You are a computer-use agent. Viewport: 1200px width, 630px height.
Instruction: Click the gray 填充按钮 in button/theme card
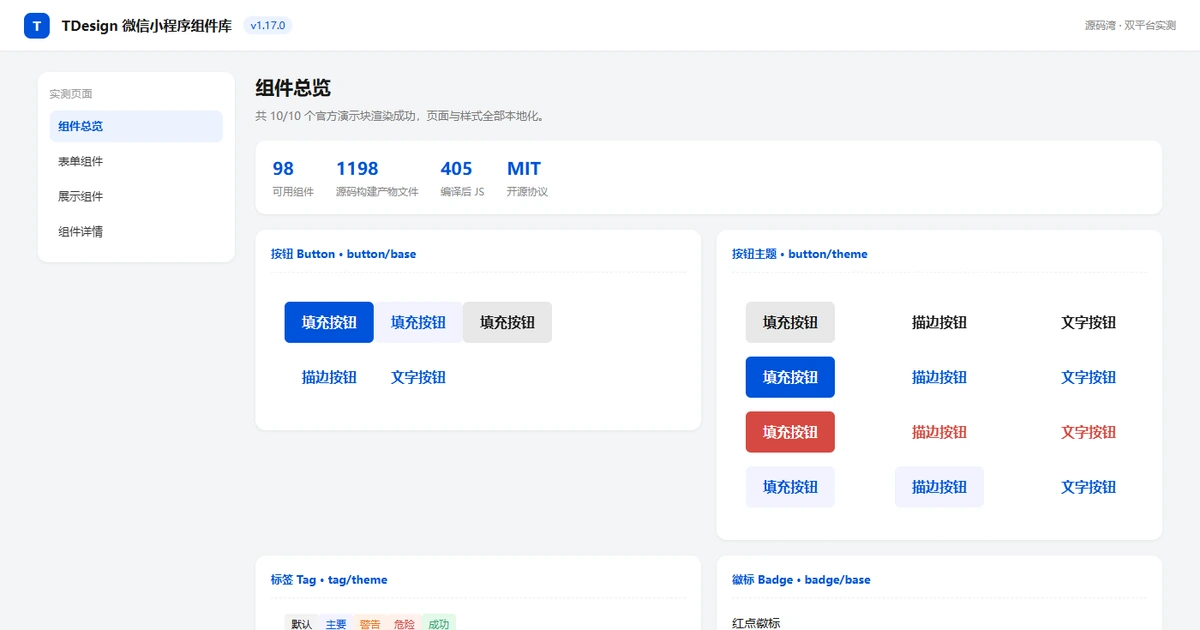click(x=790, y=322)
